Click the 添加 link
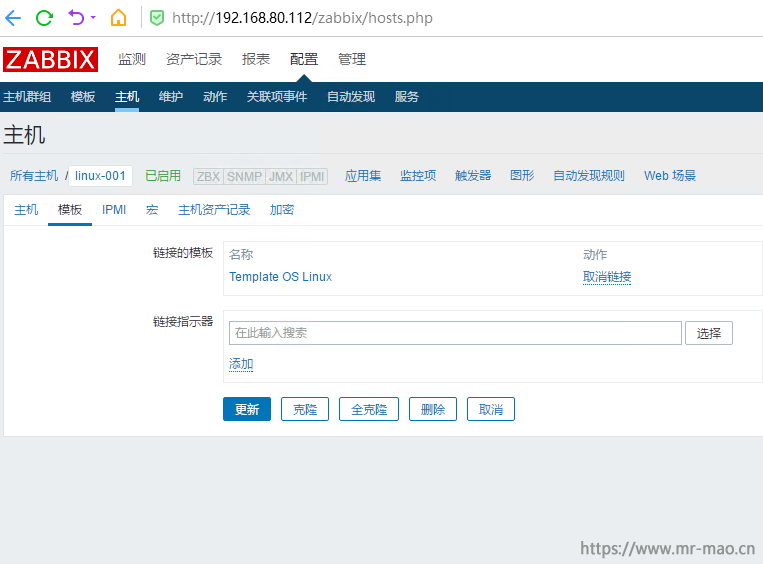 241,364
